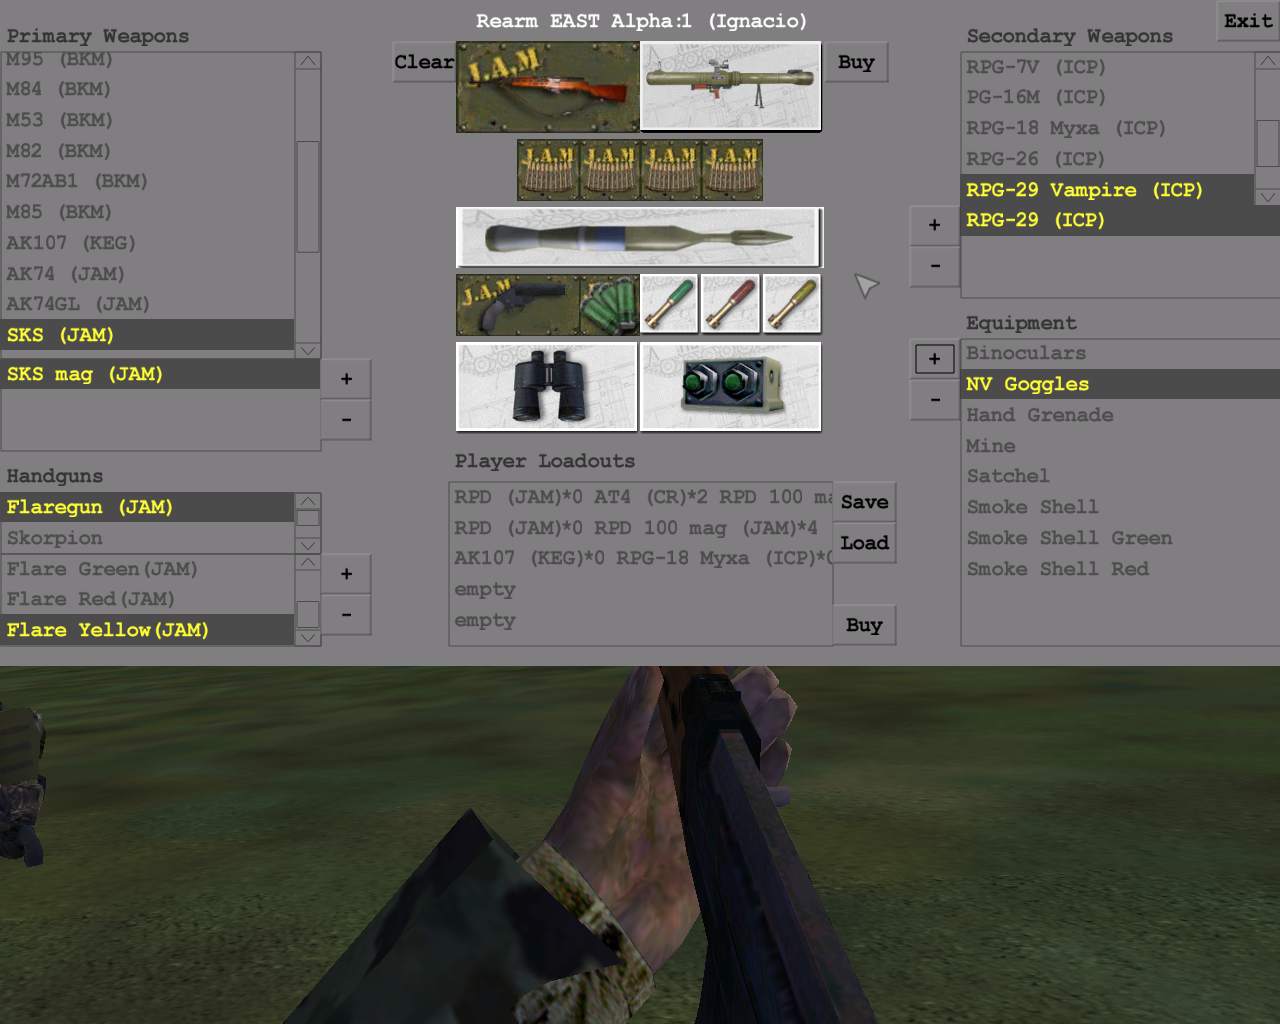Secondary weapons list down arrow
This screenshot has width=1280, height=1024.
1267,196
